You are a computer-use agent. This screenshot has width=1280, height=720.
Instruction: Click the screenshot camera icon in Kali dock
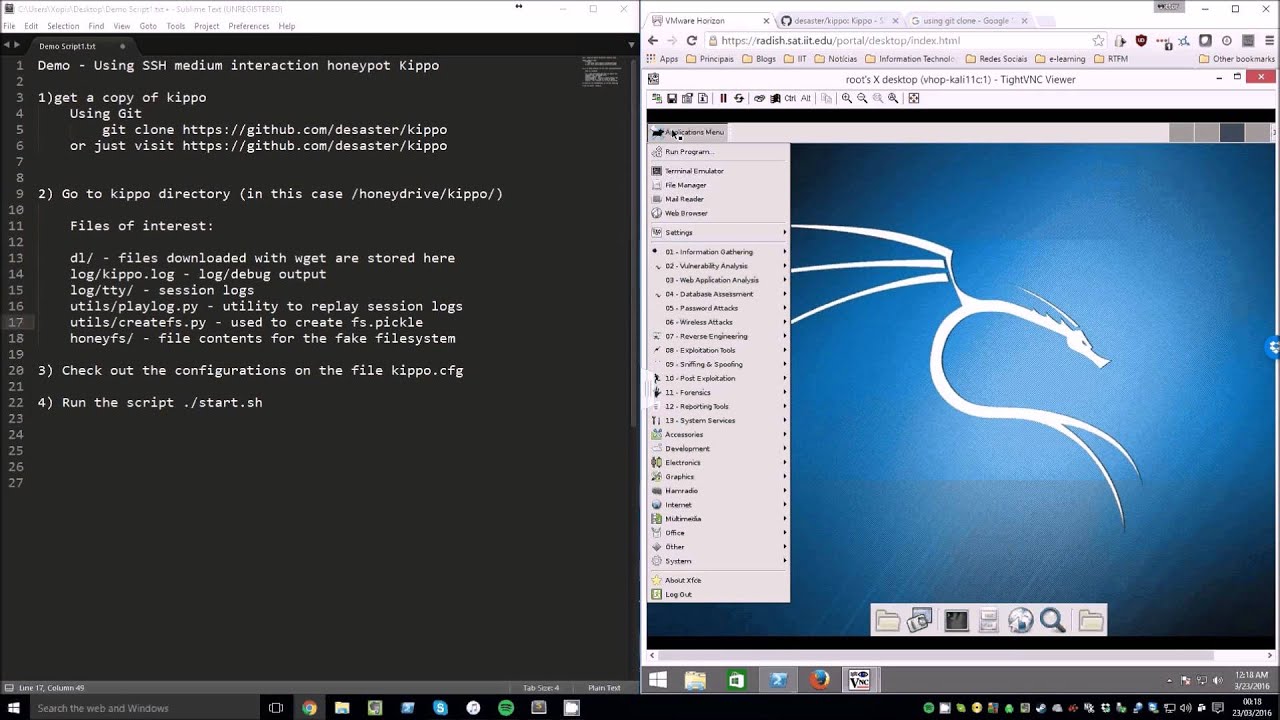(x=919, y=621)
